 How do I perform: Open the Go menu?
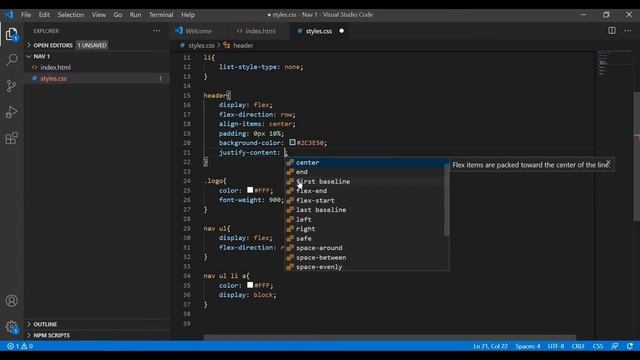(x=118, y=15)
